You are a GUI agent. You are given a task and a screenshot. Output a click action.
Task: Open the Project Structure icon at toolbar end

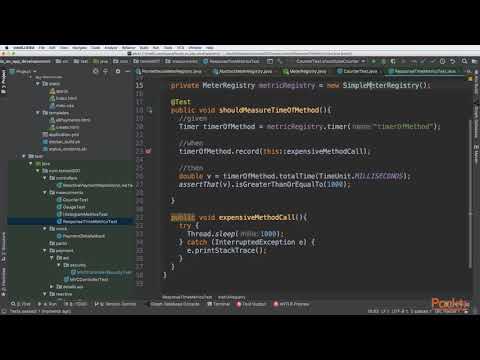pos(475,61)
